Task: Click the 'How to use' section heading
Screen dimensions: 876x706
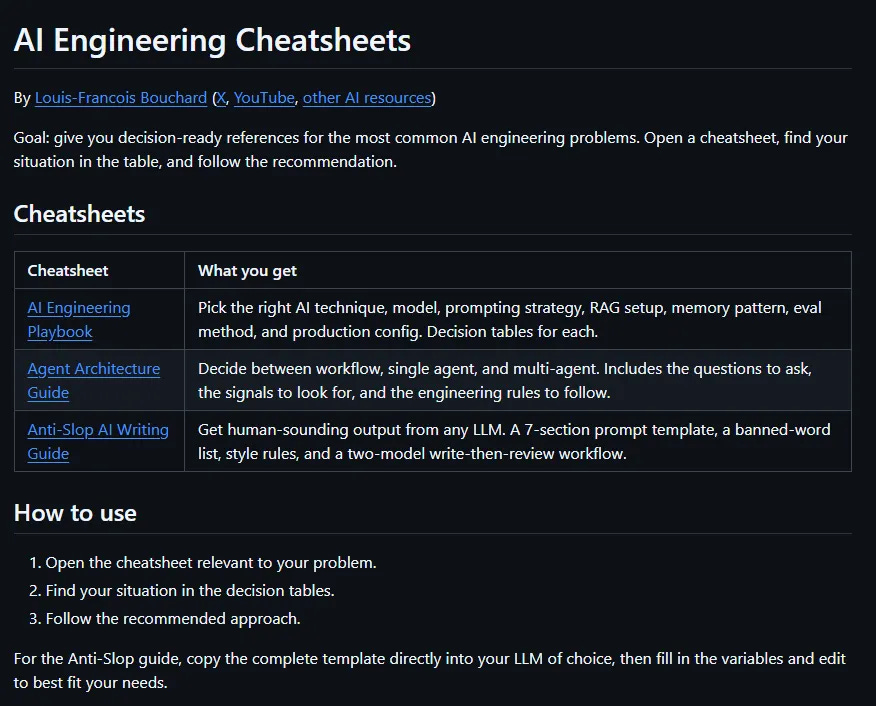Action: pos(75,513)
